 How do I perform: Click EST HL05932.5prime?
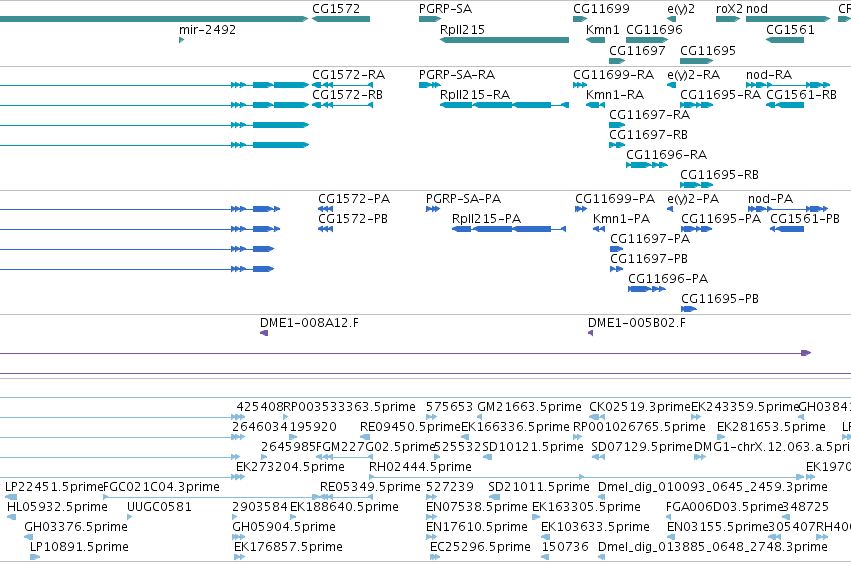pos(57,507)
